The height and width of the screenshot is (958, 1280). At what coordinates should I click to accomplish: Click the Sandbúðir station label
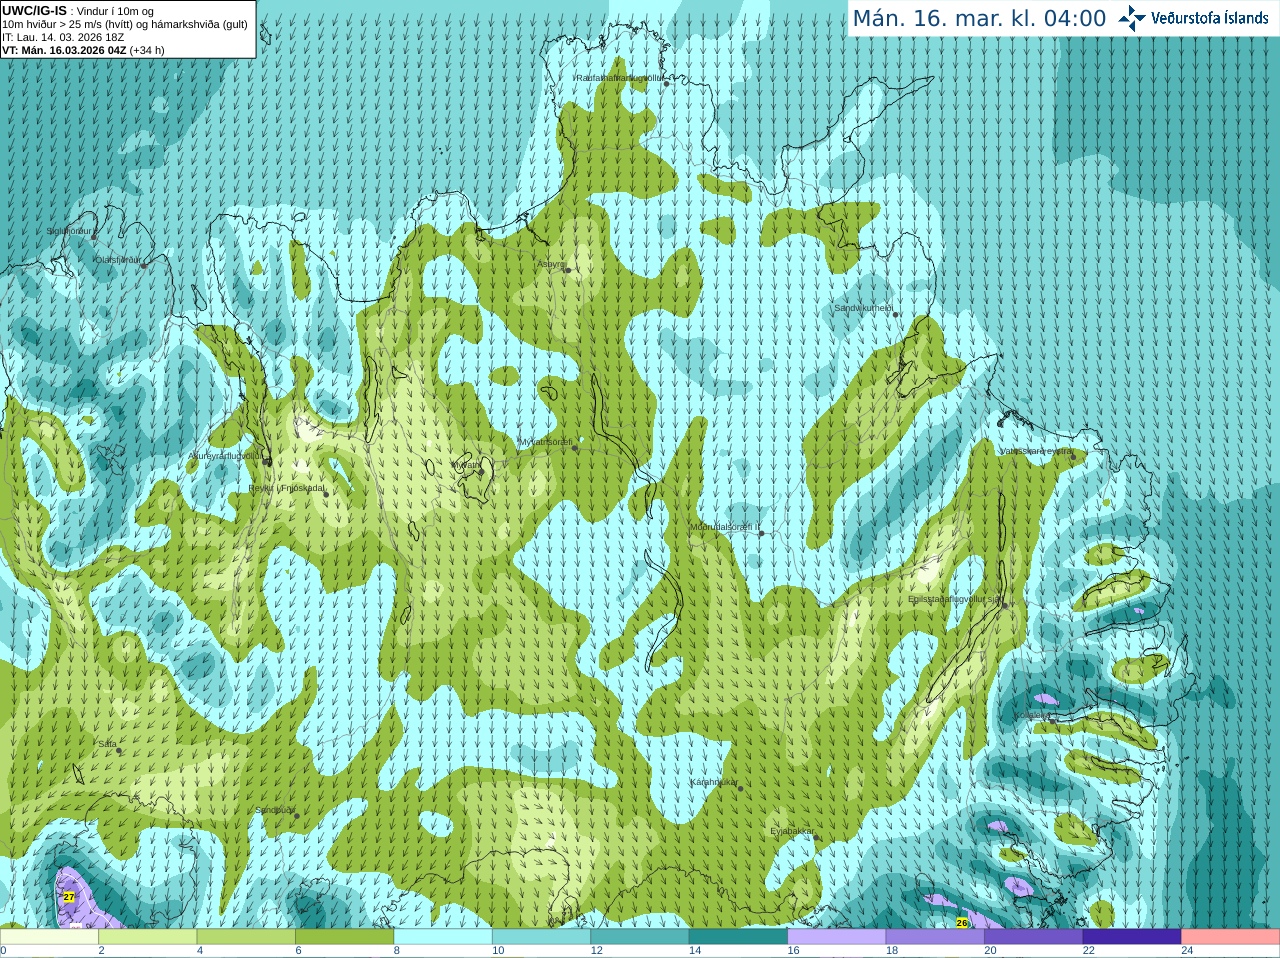pyautogui.click(x=274, y=811)
